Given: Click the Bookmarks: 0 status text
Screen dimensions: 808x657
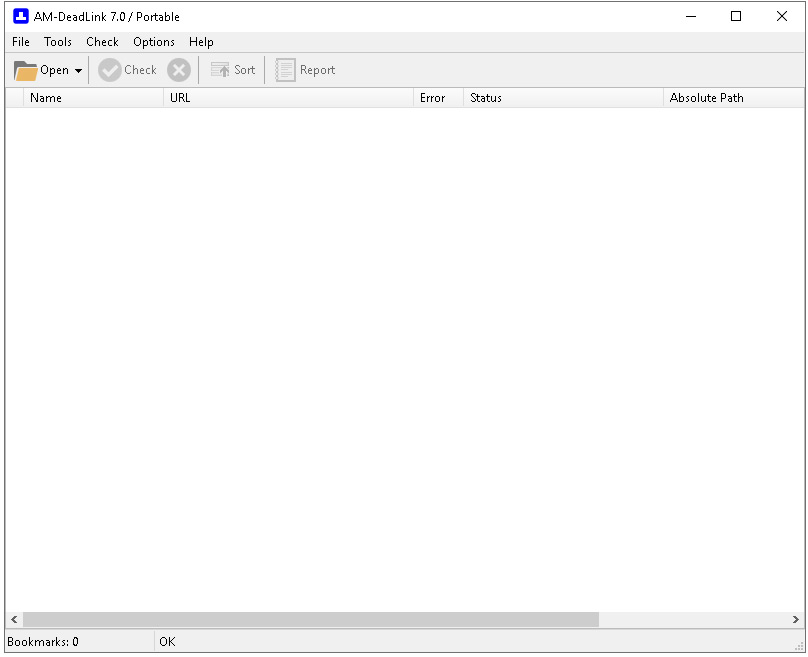Looking at the screenshot, I should [43, 642].
